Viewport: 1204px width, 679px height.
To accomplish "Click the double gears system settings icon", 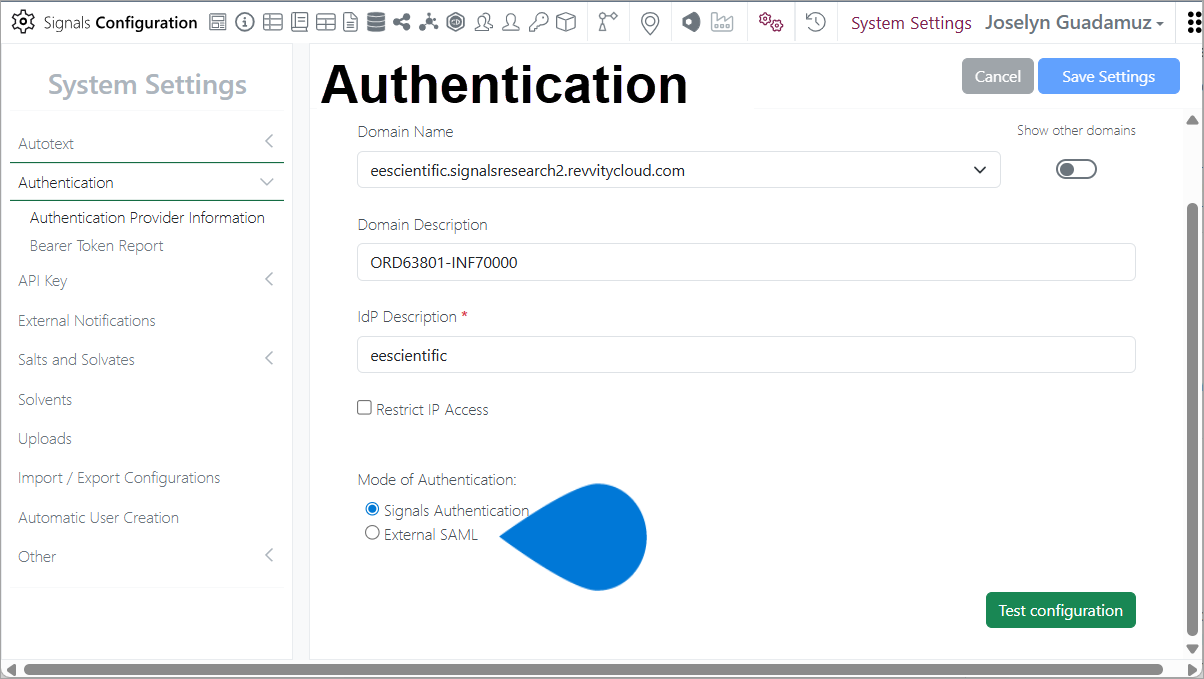I will coord(770,22).
